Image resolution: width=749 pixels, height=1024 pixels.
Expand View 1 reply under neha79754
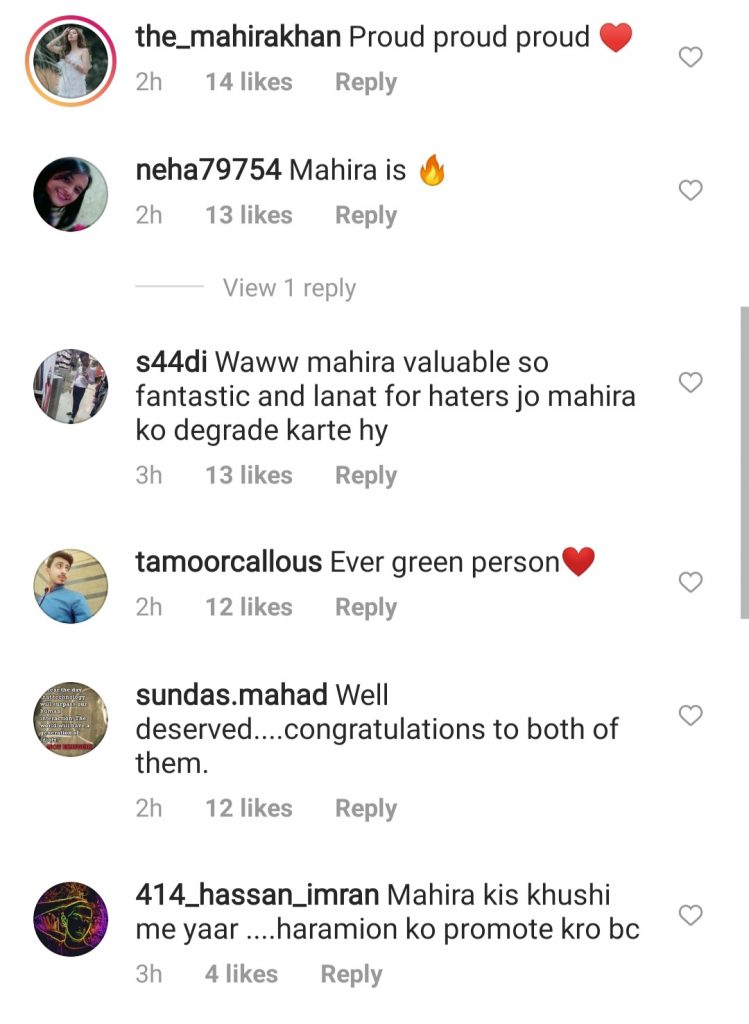click(x=289, y=288)
